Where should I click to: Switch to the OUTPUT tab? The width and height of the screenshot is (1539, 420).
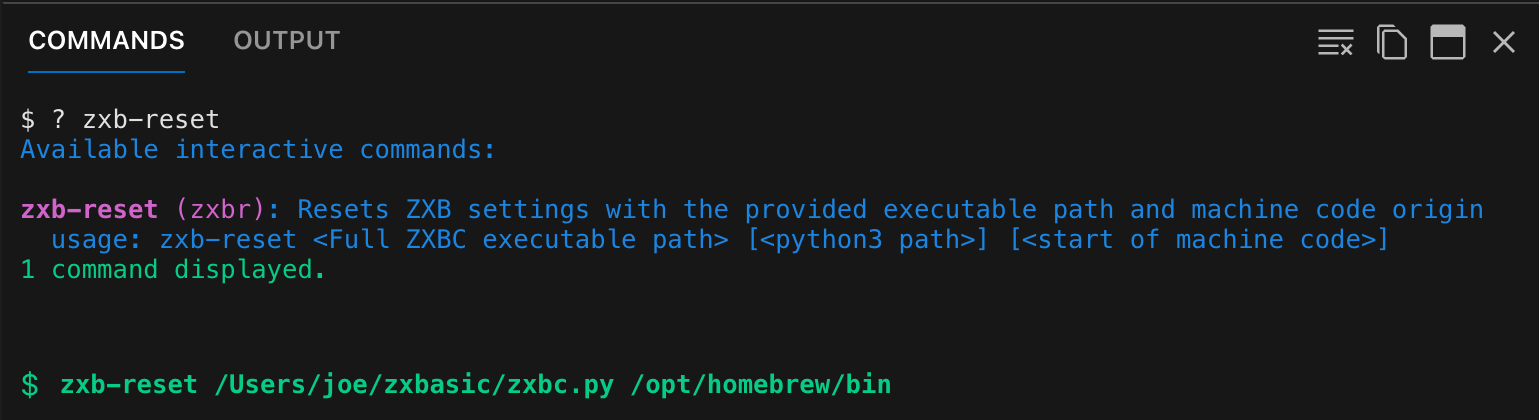click(x=287, y=41)
